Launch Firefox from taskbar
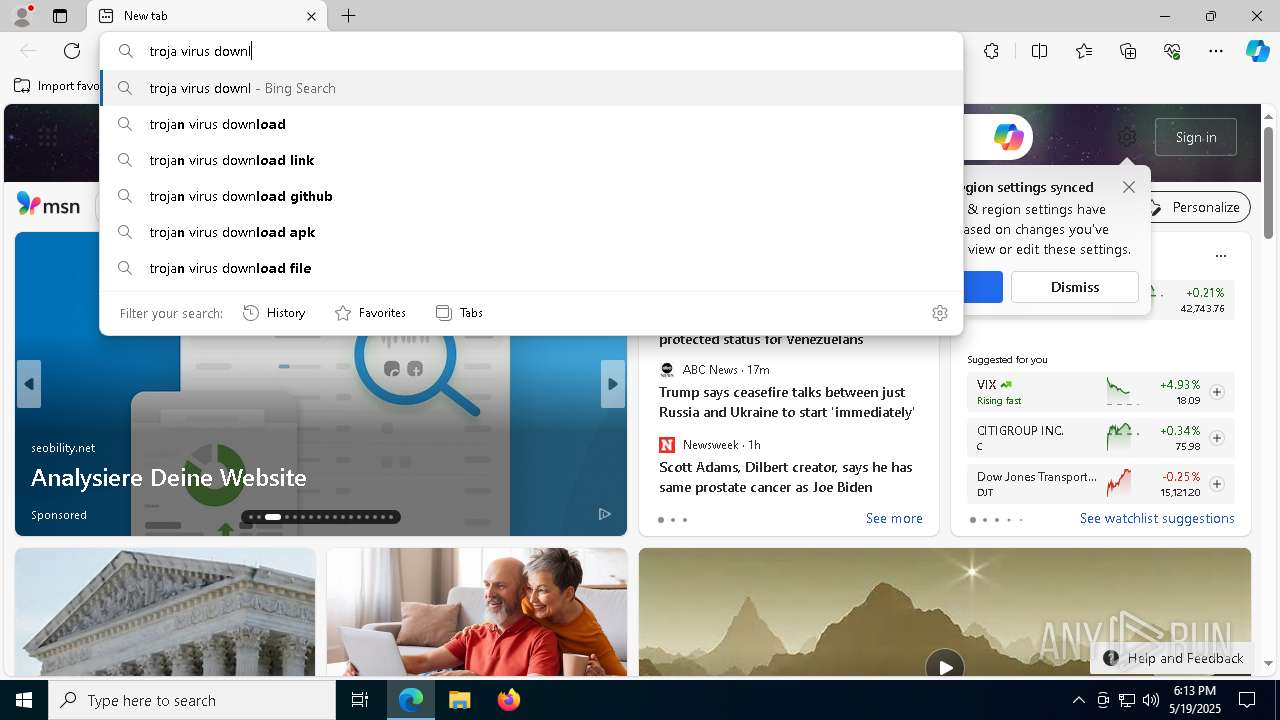 508,700
